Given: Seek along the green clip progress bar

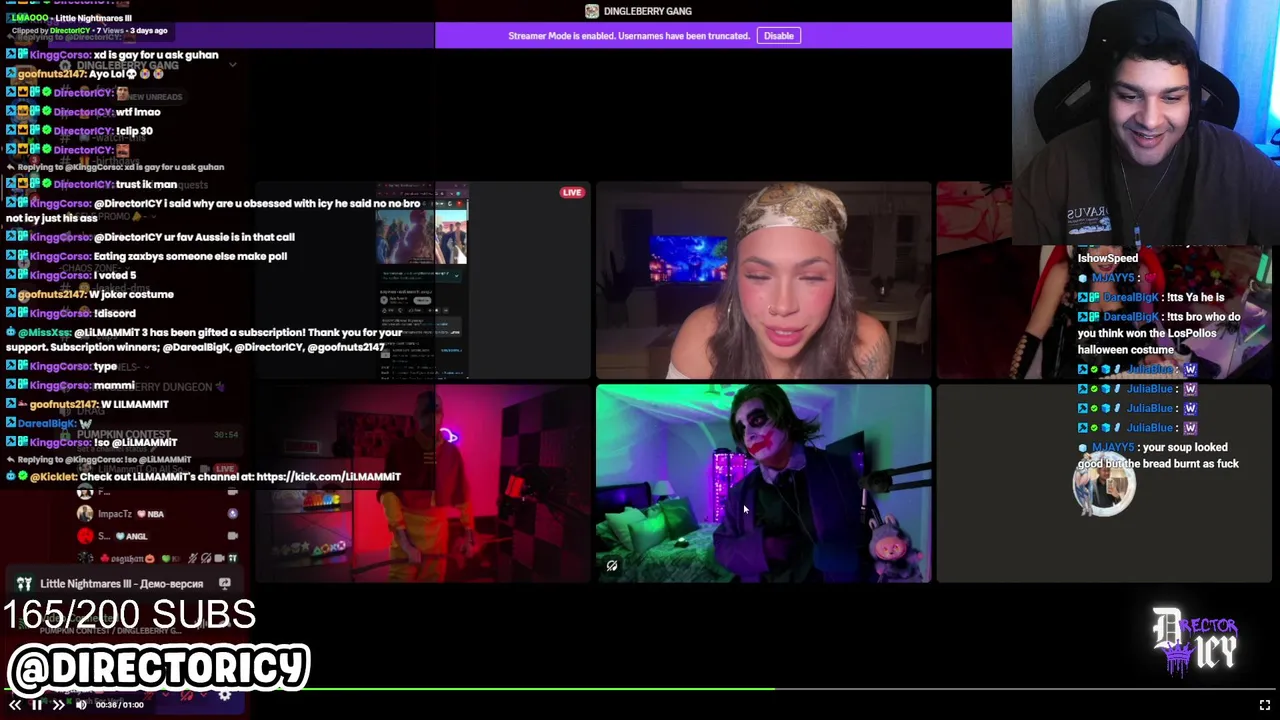Looking at the screenshot, I should point(640,689).
